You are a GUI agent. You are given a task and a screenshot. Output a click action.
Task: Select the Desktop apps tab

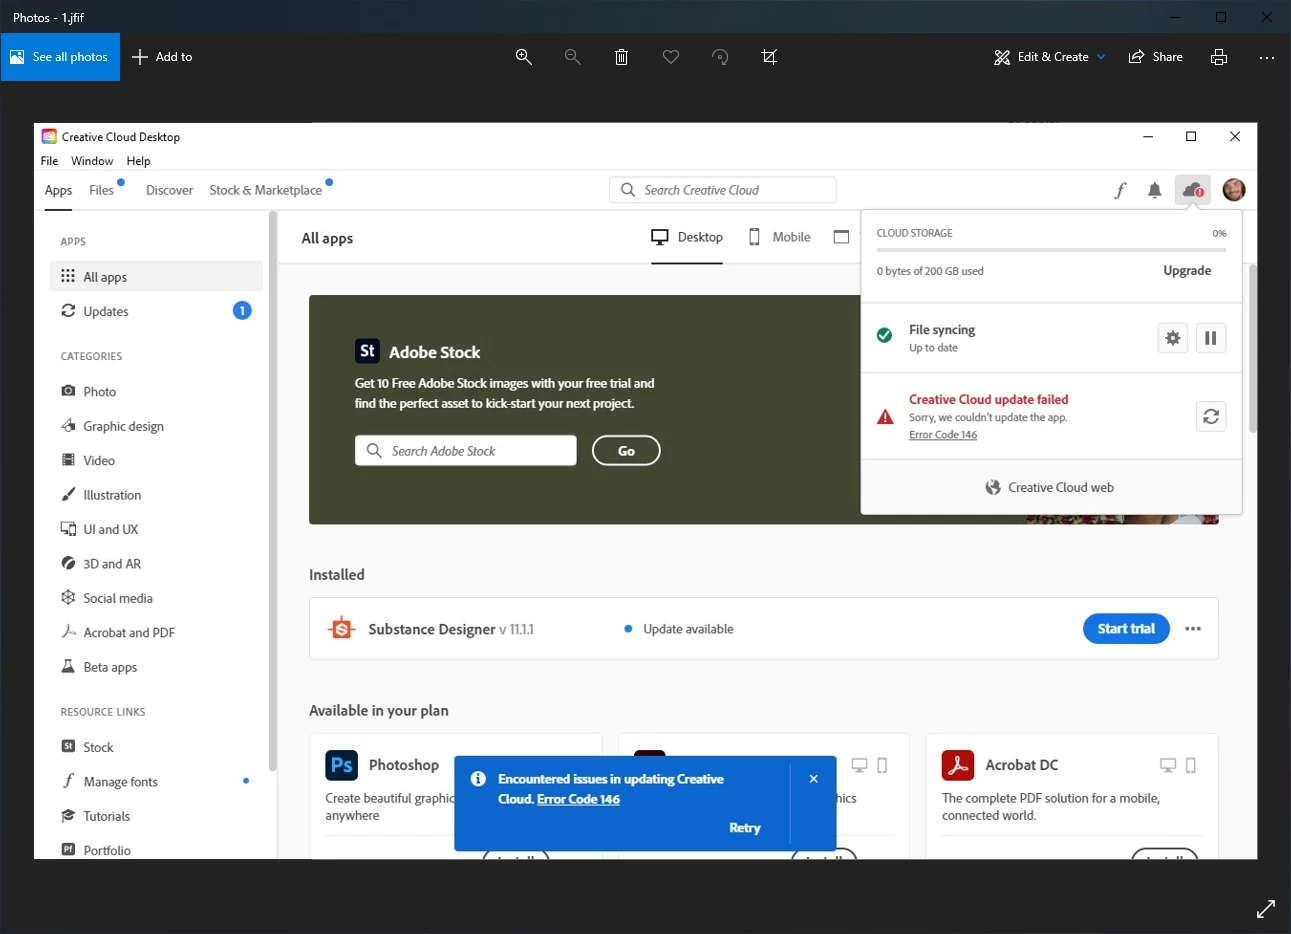point(687,237)
